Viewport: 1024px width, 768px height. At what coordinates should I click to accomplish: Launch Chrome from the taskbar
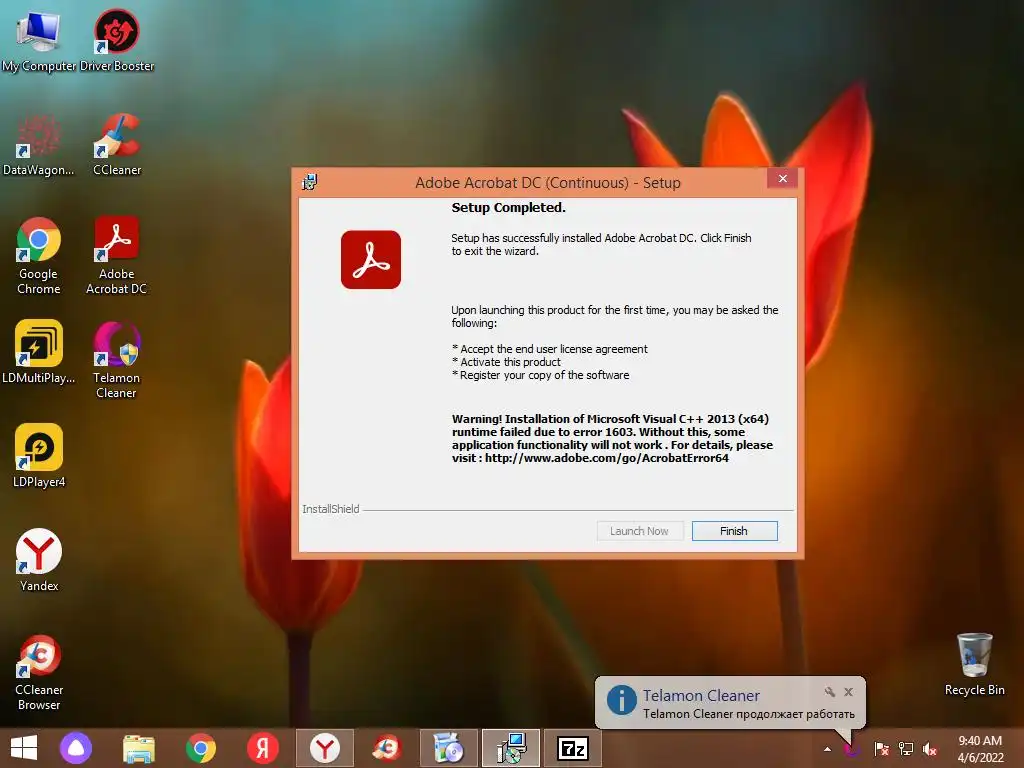pyautogui.click(x=200, y=748)
